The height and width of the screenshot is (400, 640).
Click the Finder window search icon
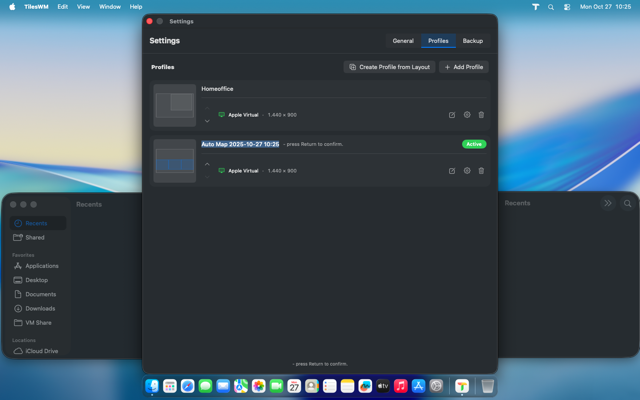(627, 203)
